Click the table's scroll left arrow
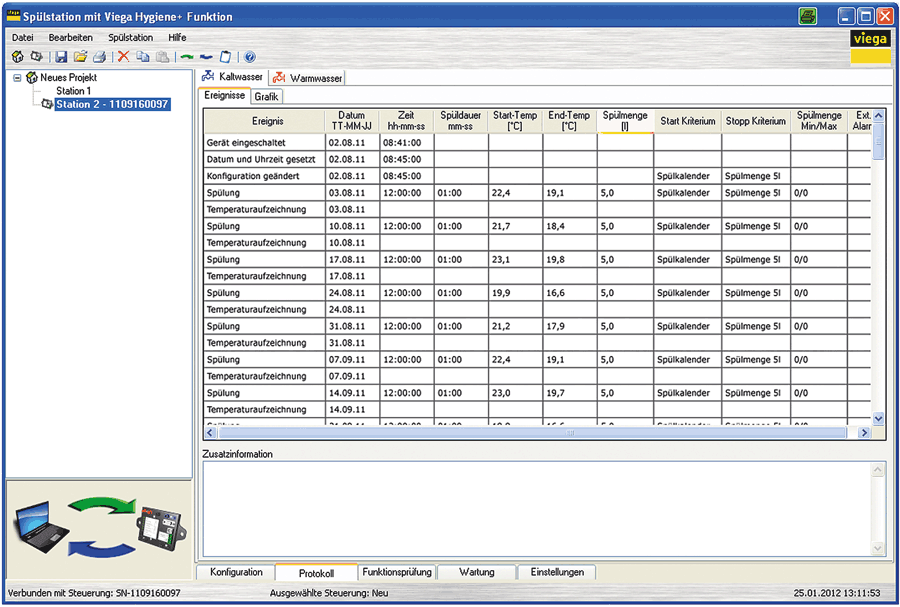This screenshot has width=900, height=607. tap(210, 433)
